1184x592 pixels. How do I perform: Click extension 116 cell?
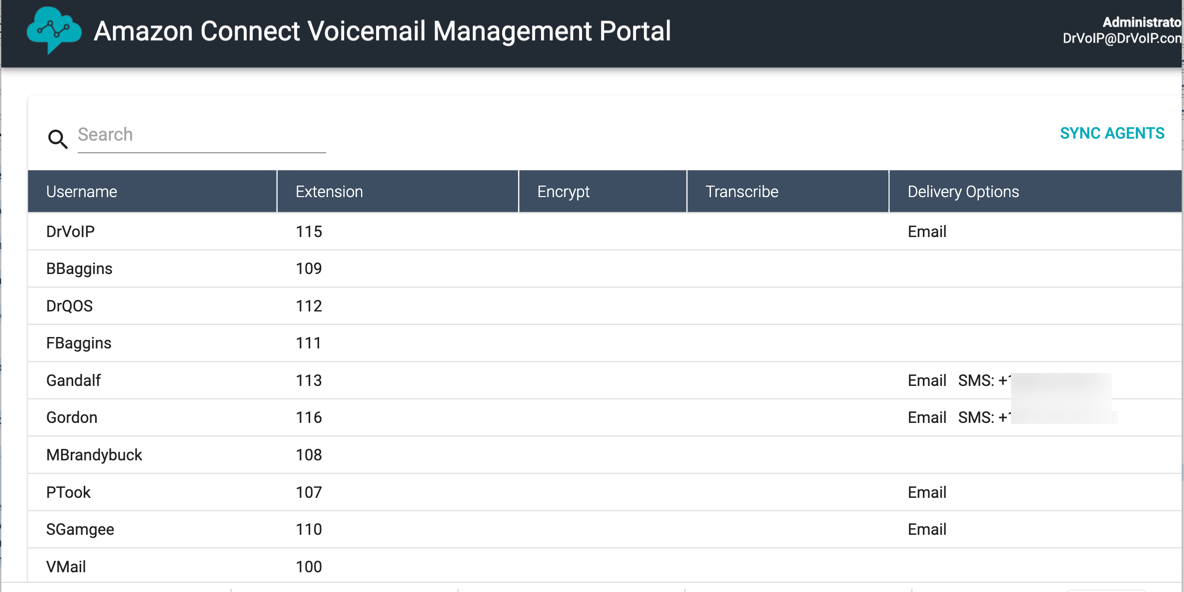point(309,418)
